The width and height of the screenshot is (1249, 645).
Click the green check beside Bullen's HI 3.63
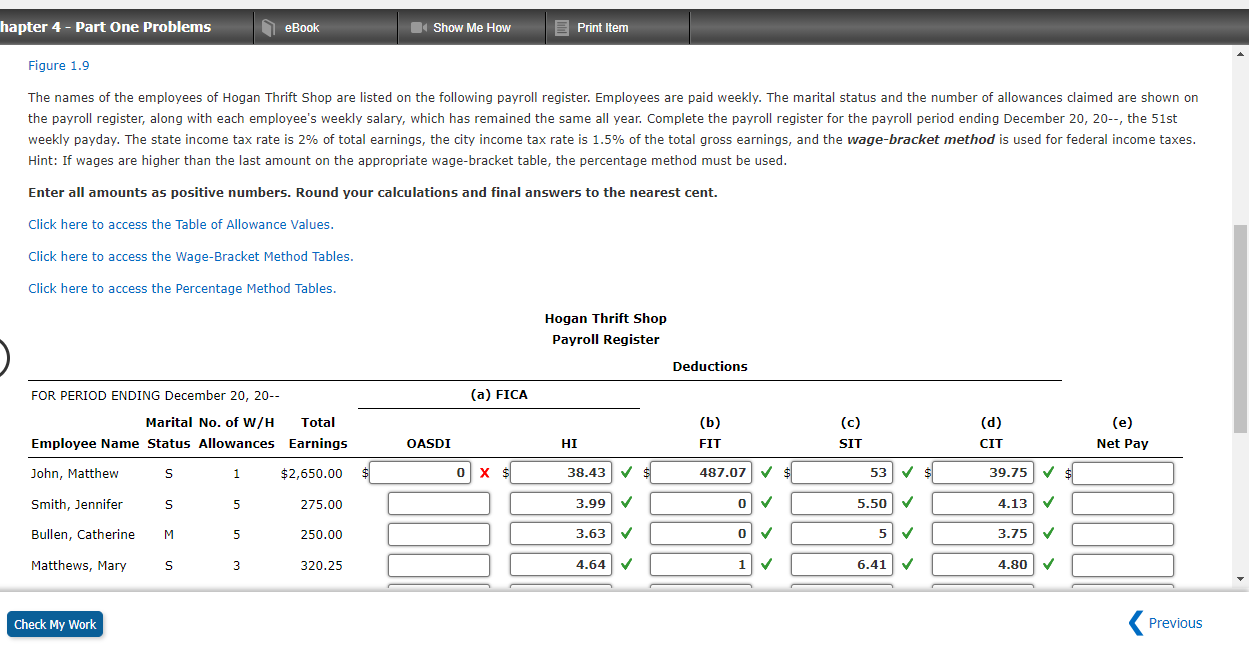click(626, 534)
